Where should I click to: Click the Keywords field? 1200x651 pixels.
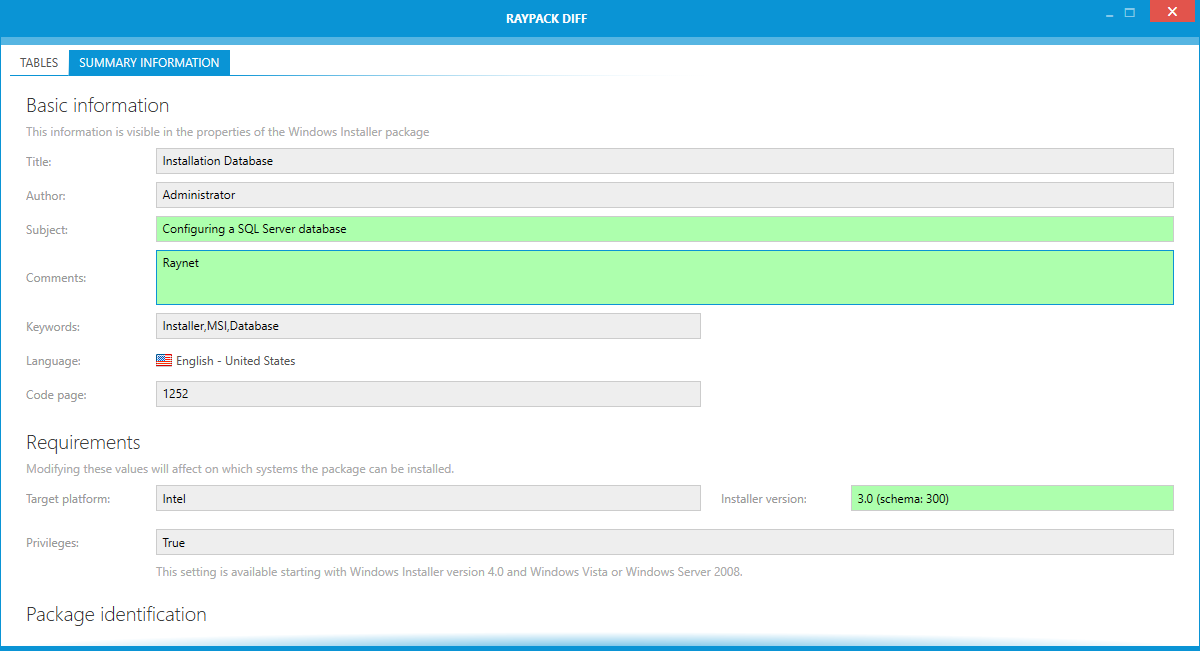pos(428,326)
